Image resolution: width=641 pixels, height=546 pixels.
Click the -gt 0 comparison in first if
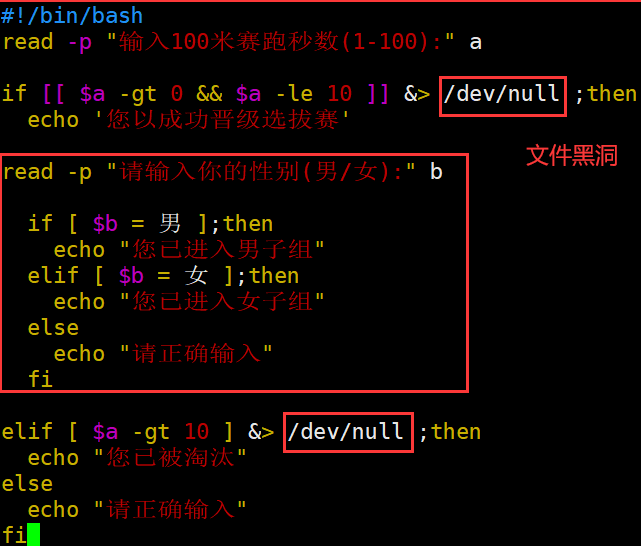[x=152, y=94]
